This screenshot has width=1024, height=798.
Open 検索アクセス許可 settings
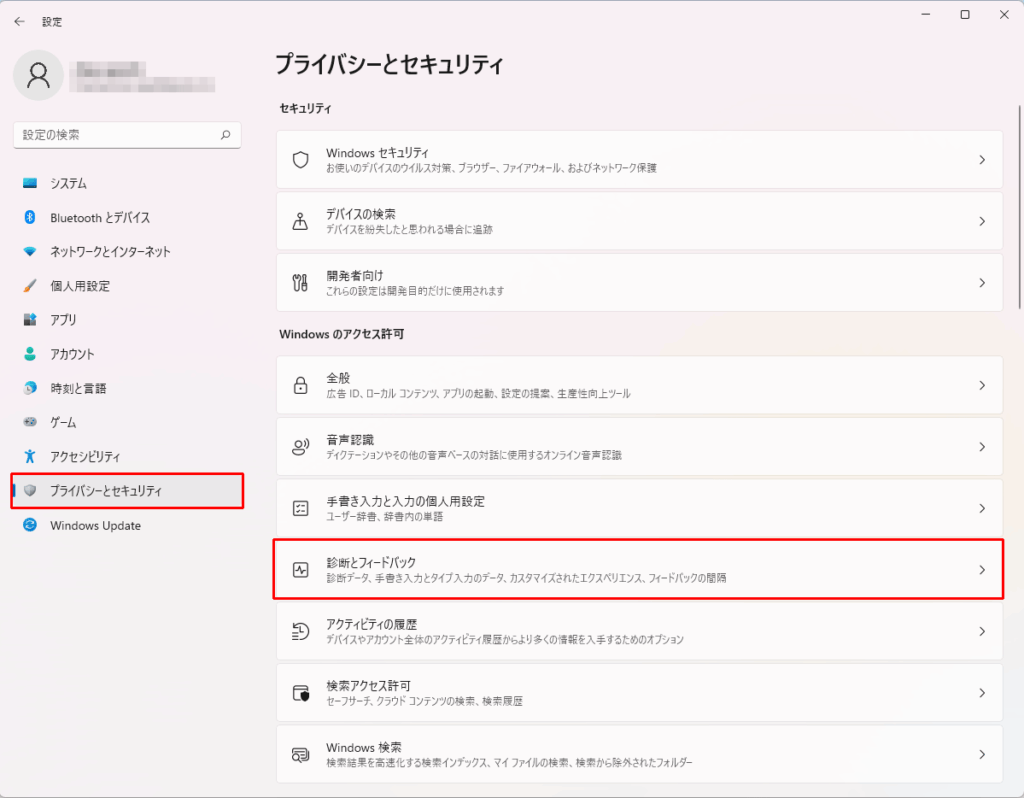point(639,693)
